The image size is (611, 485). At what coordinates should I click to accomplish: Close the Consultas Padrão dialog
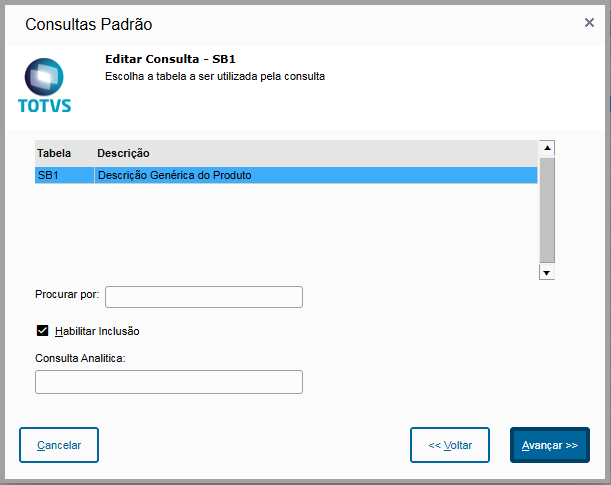coord(589,23)
